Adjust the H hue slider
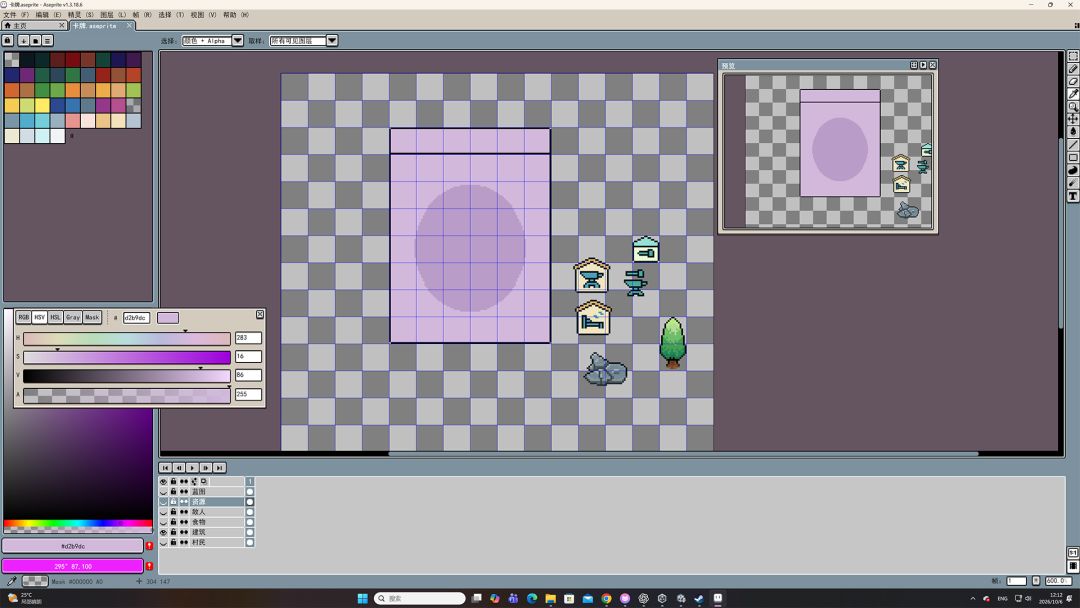The height and width of the screenshot is (608, 1080). (x=127, y=338)
